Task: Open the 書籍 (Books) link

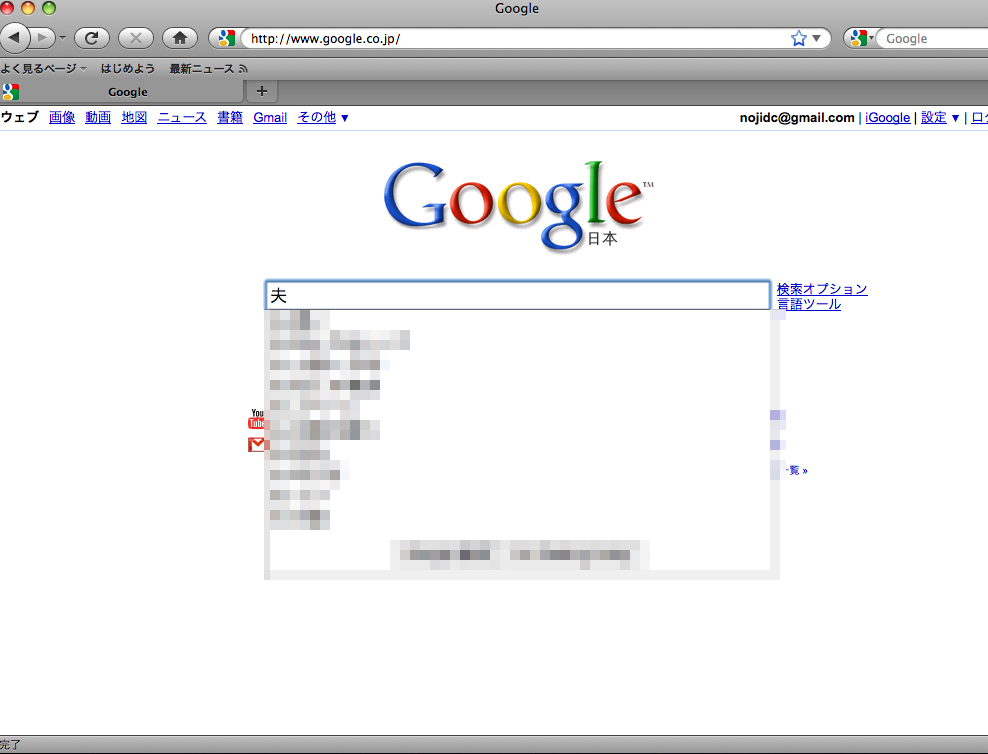Action: (230, 117)
